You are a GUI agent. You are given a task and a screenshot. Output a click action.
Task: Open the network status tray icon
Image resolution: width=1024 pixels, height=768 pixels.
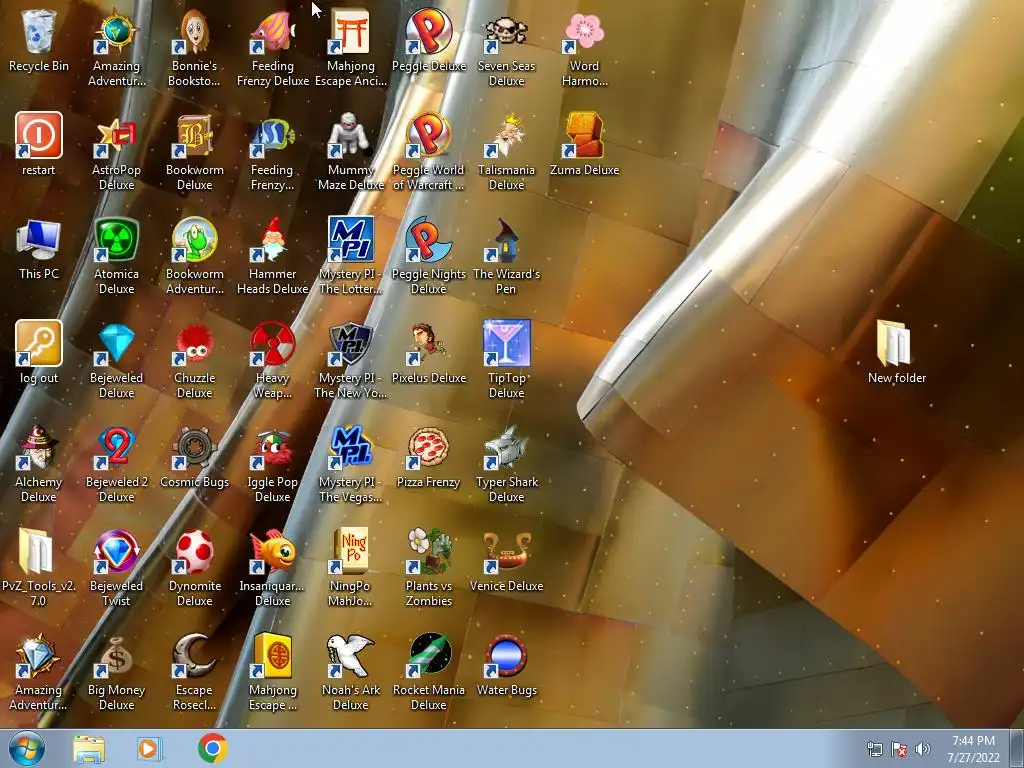[x=874, y=749]
